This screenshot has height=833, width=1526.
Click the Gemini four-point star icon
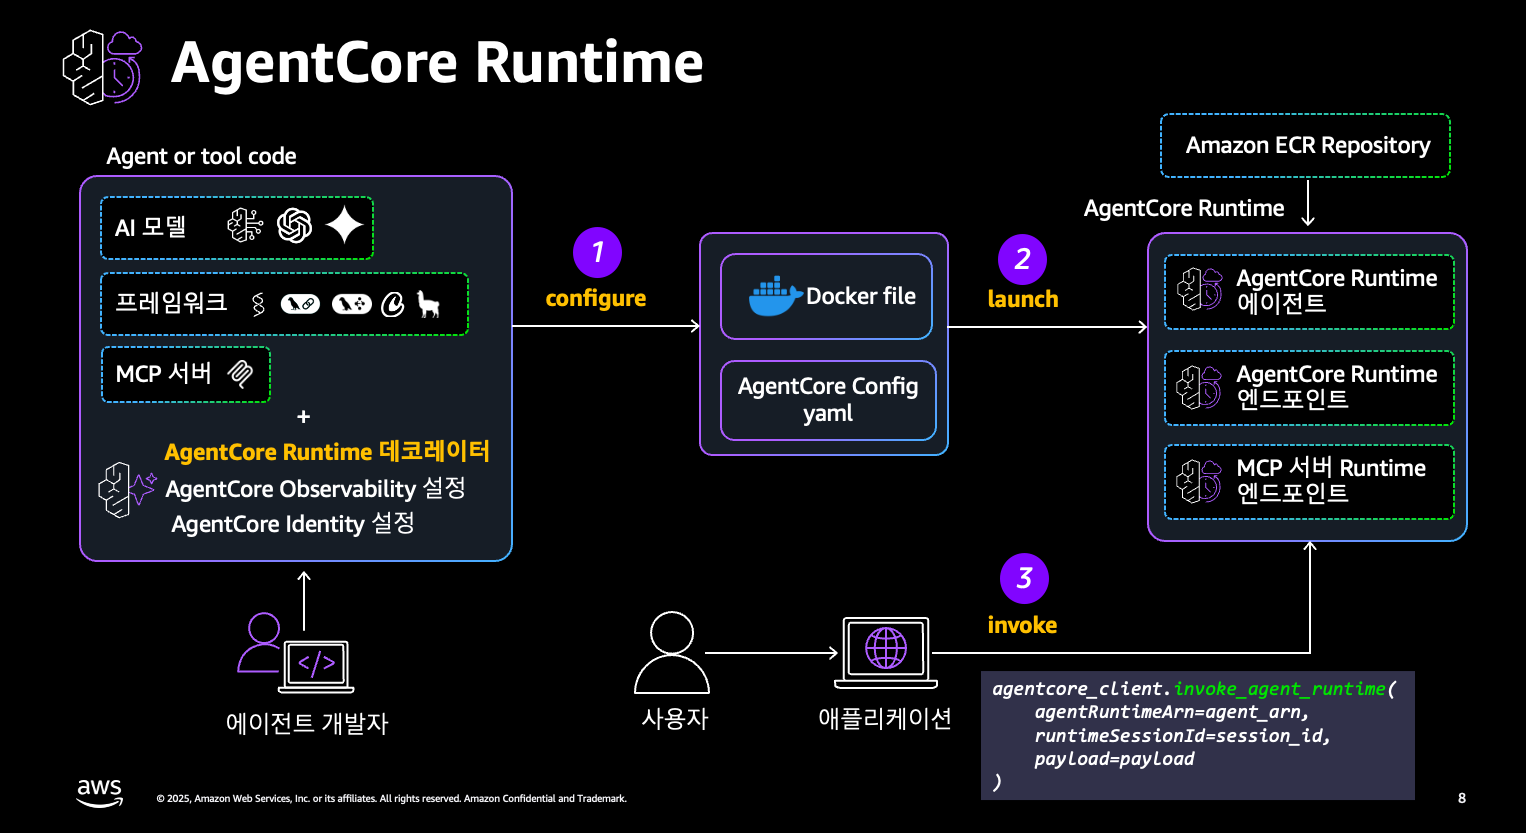coord(344,226)
